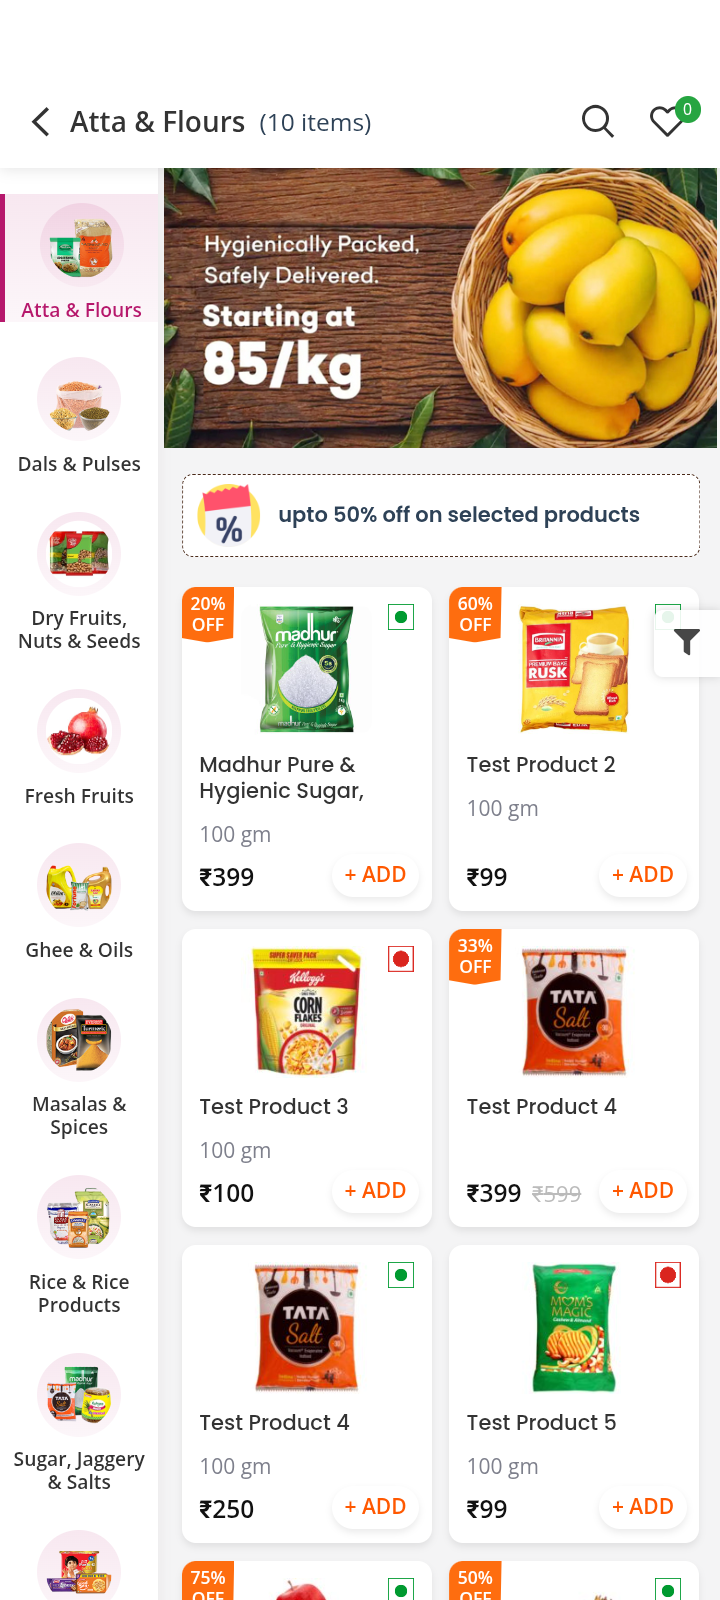720x1600 pixels.
Task: Select the Sugar, Jaggery & Salts icon
Action: [x=79, y=1395]
